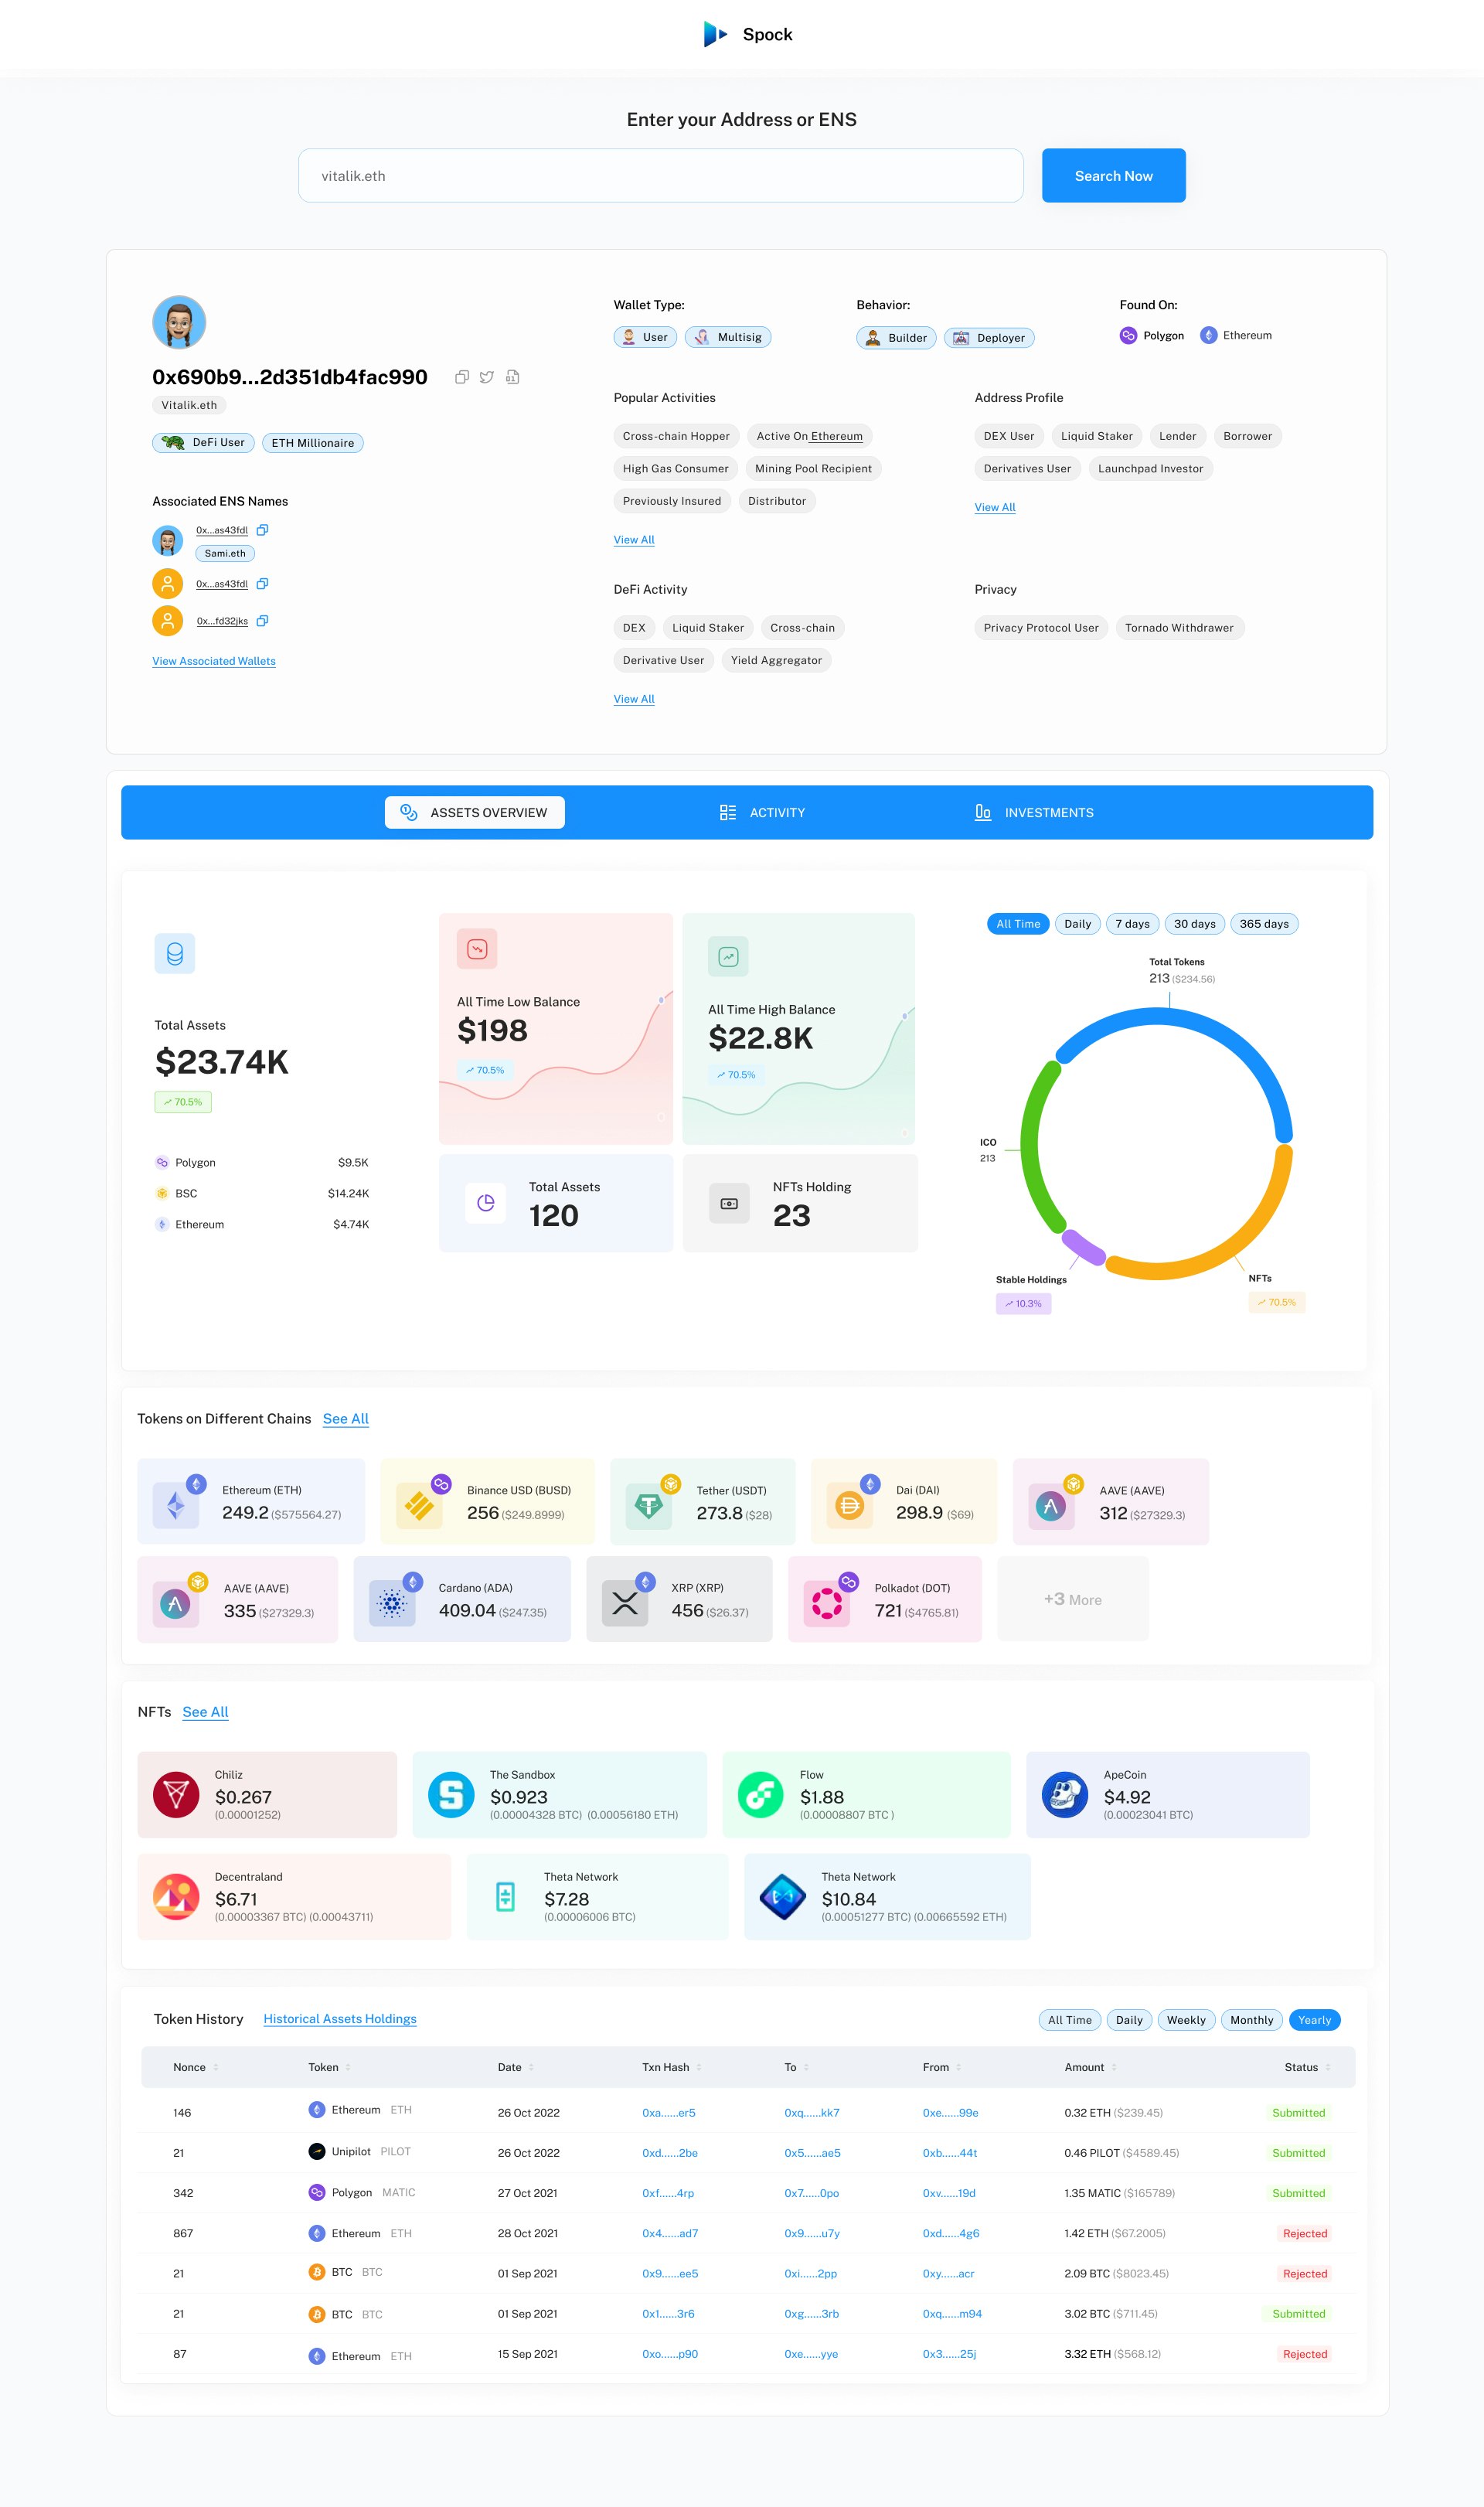This screenshot has height=2507, width=1484.
Task: Switch to the Investments tab
Action: (1034, 812)
